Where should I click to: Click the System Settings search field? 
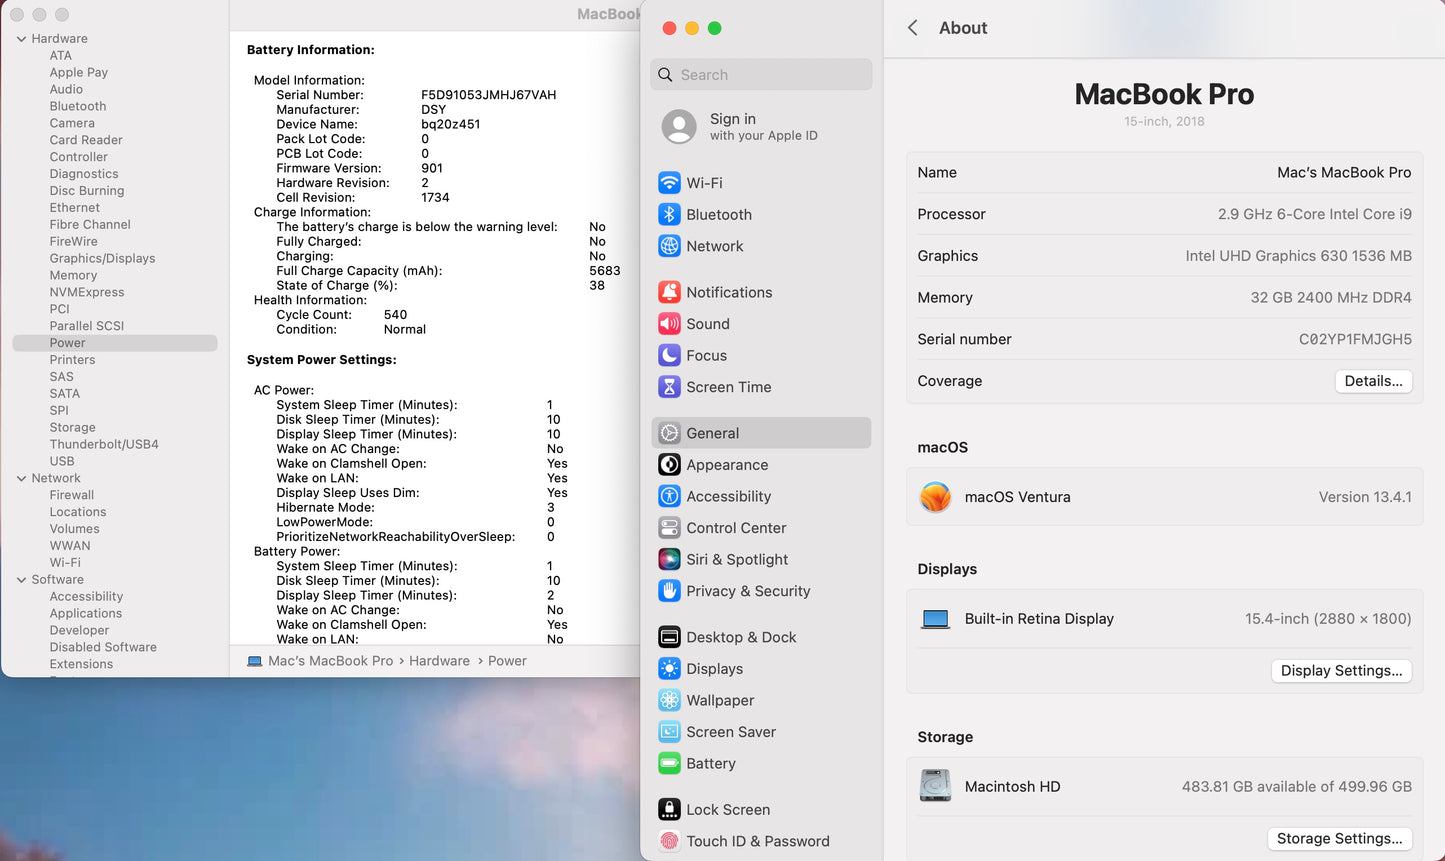click(761, 74)
